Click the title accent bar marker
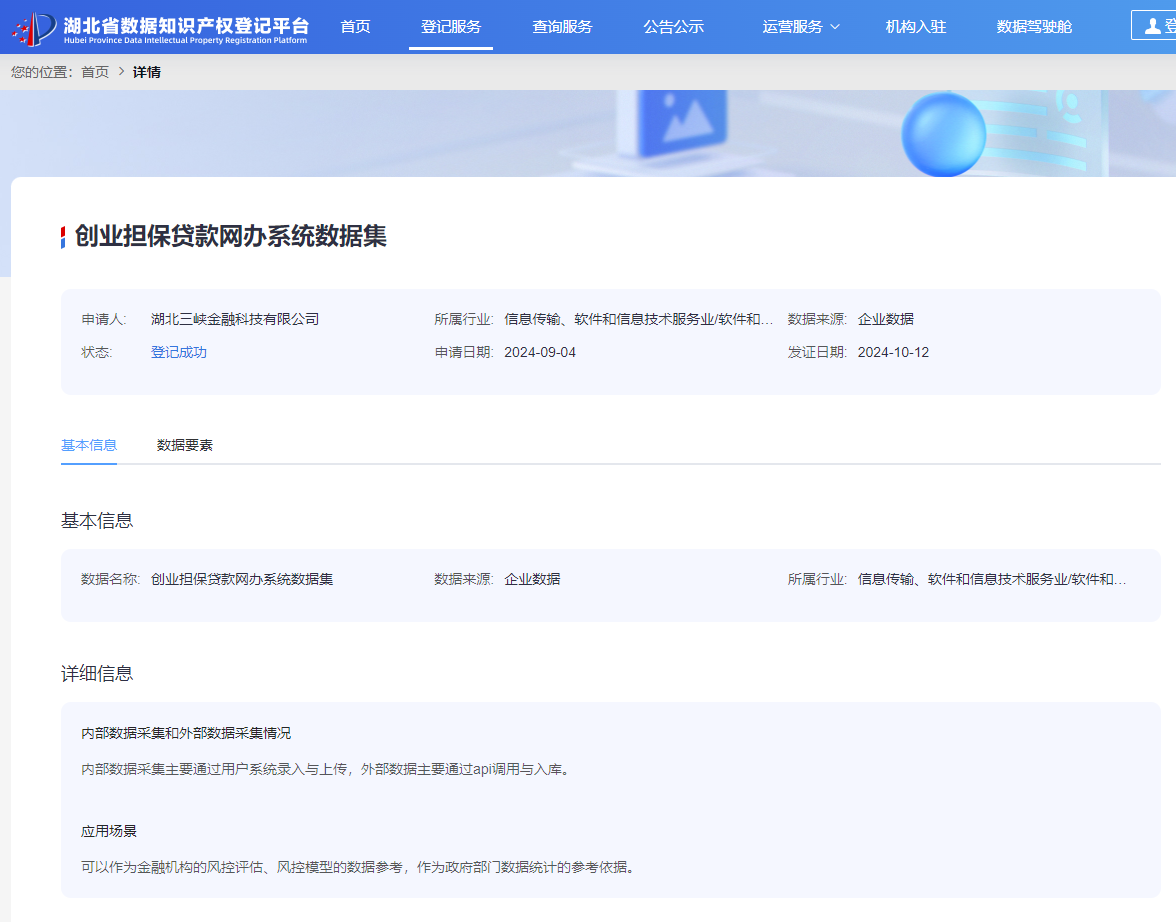The height and width of the screenshot is (922, 1176). [63, 237]
